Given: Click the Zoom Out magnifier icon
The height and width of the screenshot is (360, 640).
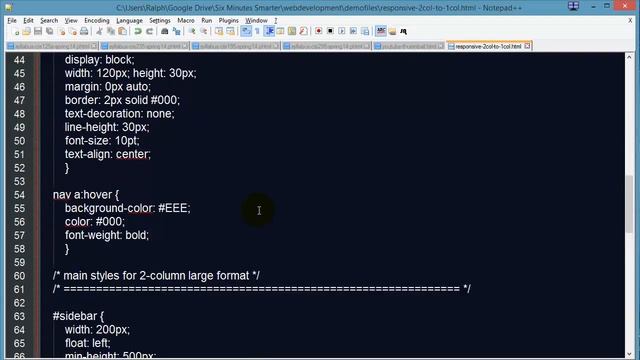Looking at the screenshot, I should point(203,31).
